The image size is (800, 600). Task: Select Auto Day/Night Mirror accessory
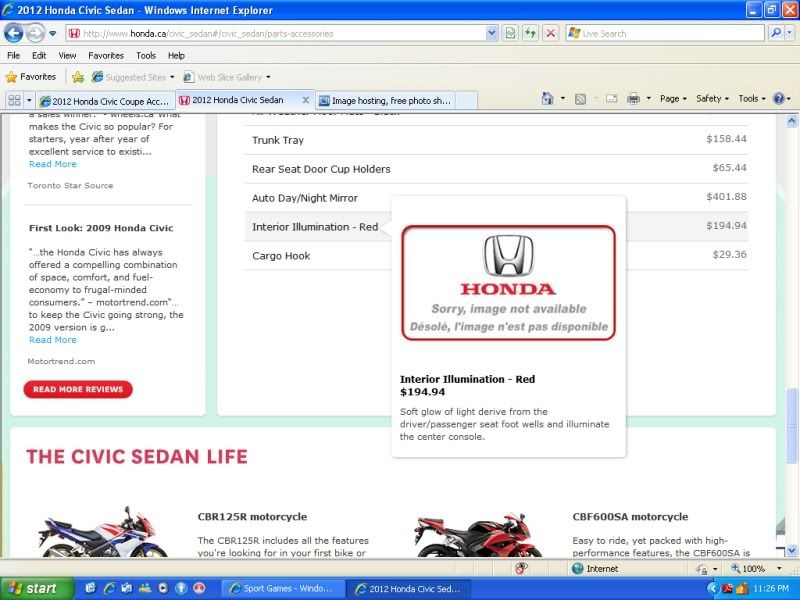(496, 198)
